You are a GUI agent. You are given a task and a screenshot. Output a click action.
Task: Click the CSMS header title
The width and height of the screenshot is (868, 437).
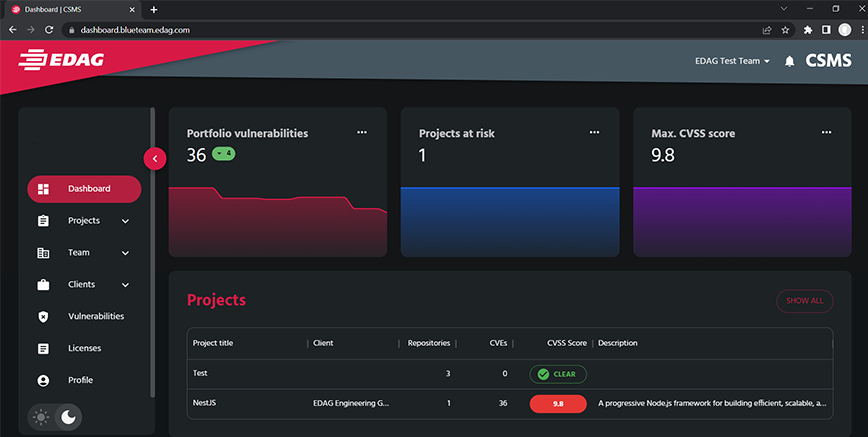(828, 60)
